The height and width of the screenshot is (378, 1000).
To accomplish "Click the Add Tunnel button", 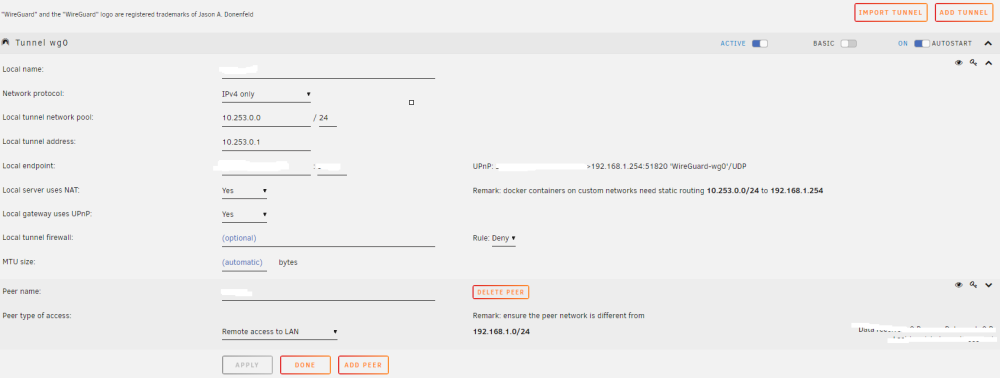I will [963, 13].
